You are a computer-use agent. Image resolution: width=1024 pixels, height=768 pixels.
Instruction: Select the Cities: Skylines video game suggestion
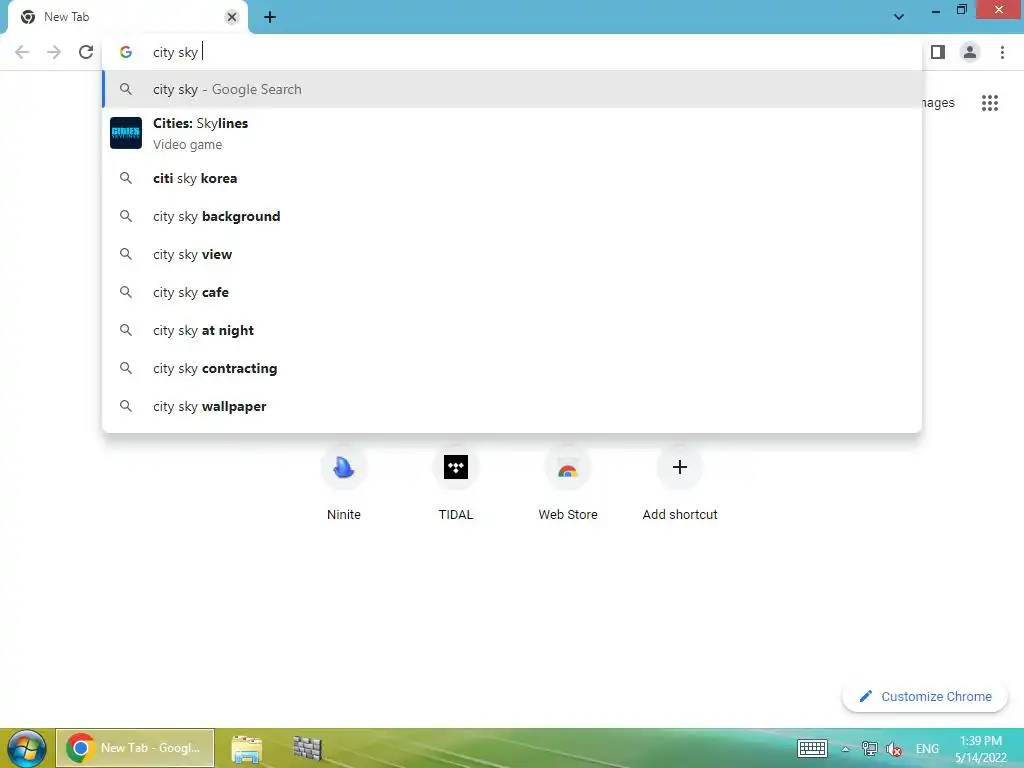pos(512,133)
